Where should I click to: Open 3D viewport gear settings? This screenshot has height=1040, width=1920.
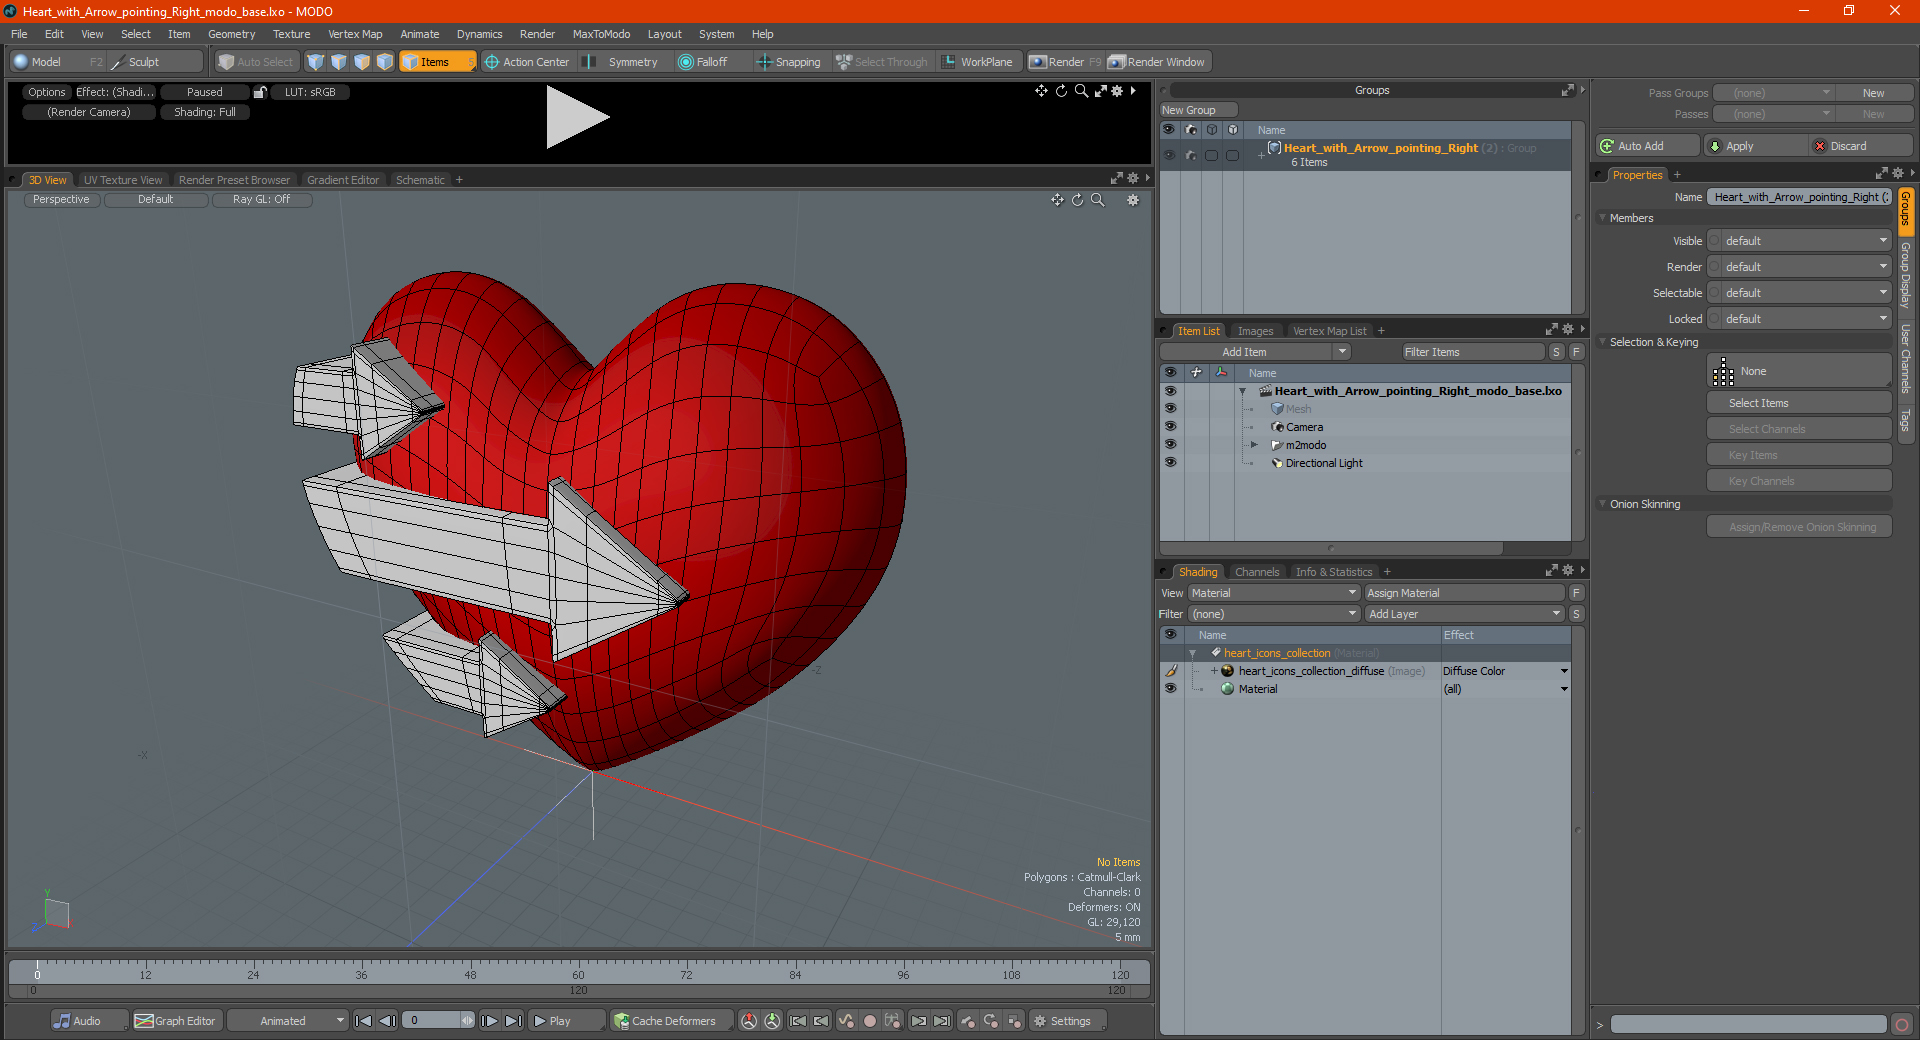[1133, 200]
